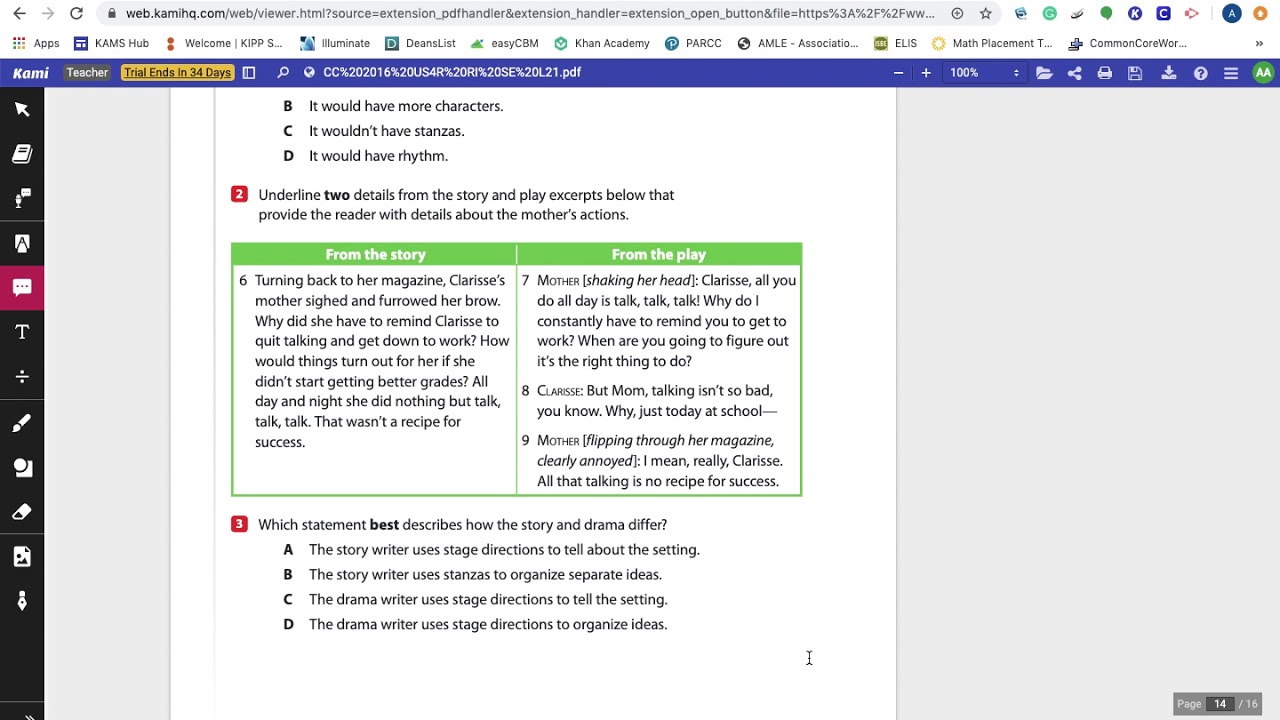Open the Khan Academy bookmark
This screenshot has height=720, width=1280.
coord(602,44)
